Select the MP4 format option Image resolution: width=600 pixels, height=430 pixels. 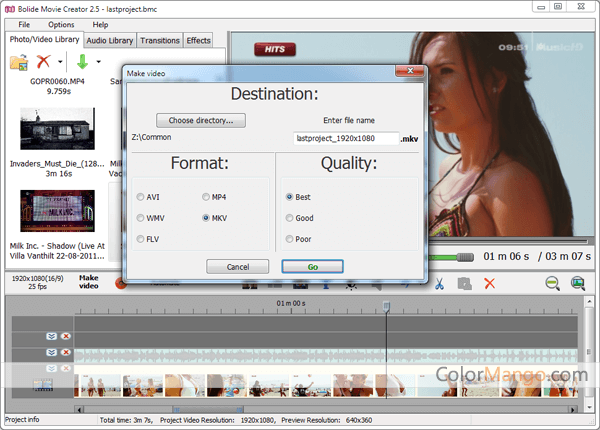tap(207, 197)
